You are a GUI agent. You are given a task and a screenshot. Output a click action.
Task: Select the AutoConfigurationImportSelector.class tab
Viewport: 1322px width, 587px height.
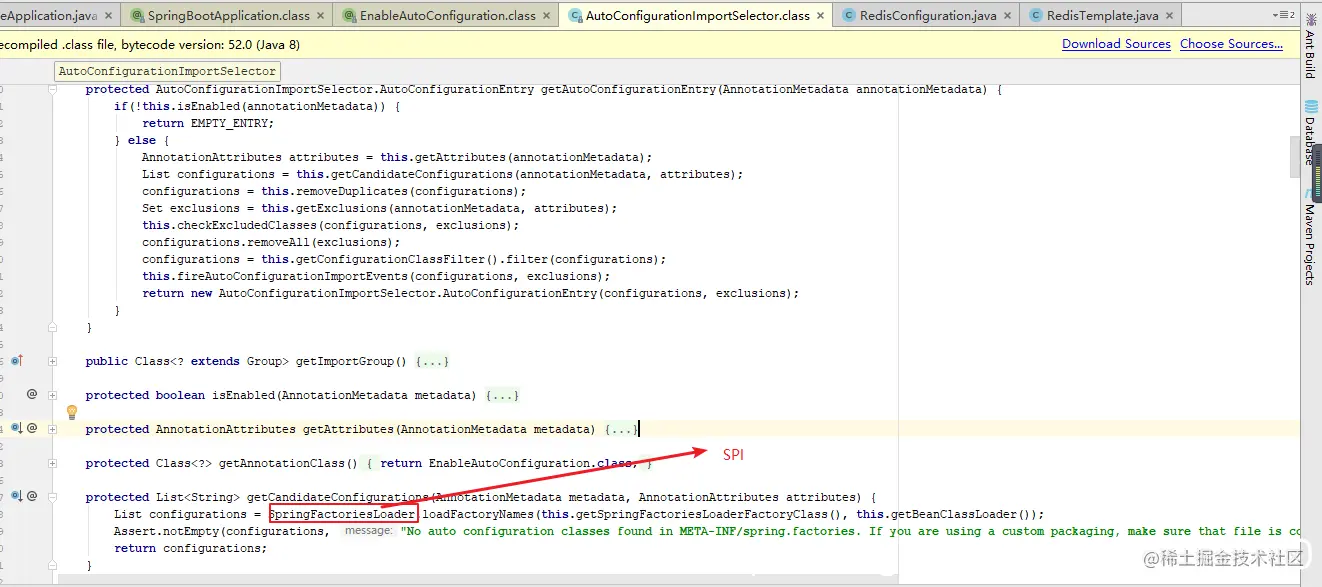click(x=697, y=16)
